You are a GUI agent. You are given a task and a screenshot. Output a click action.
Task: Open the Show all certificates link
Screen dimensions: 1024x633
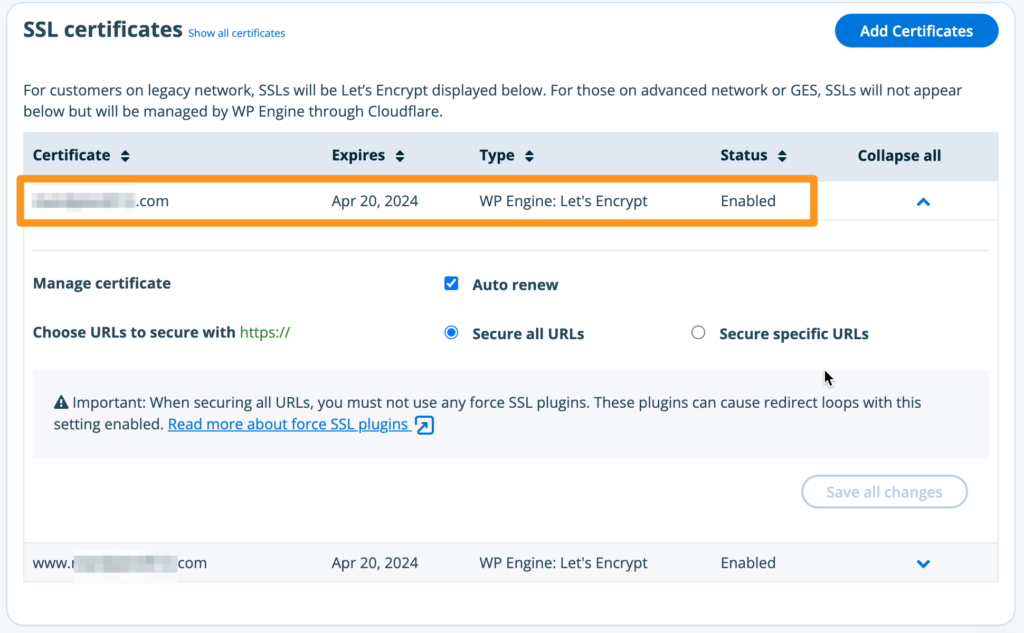click(x=236, y=33)
